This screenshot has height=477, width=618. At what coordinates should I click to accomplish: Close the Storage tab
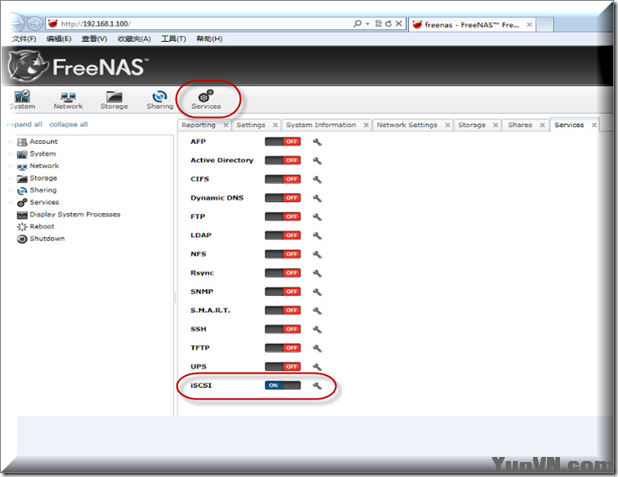[x=496, y=125]
